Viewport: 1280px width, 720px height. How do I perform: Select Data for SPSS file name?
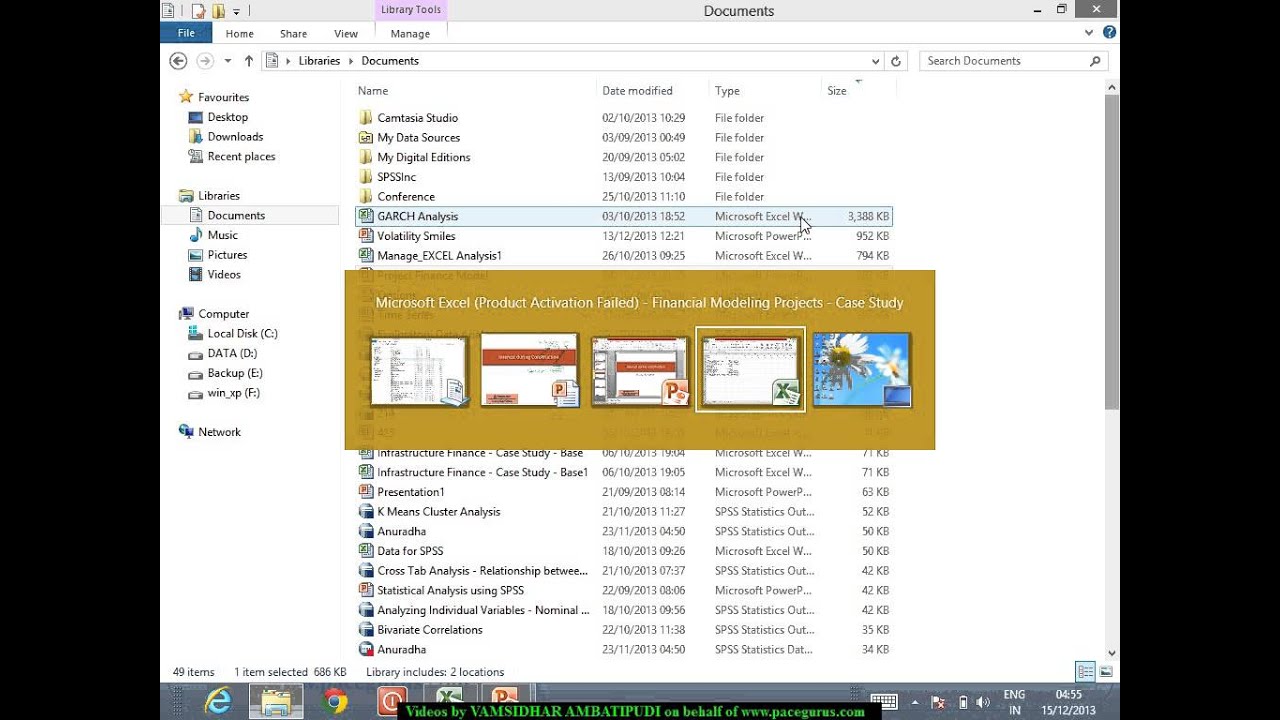click(x=410, y=551)
